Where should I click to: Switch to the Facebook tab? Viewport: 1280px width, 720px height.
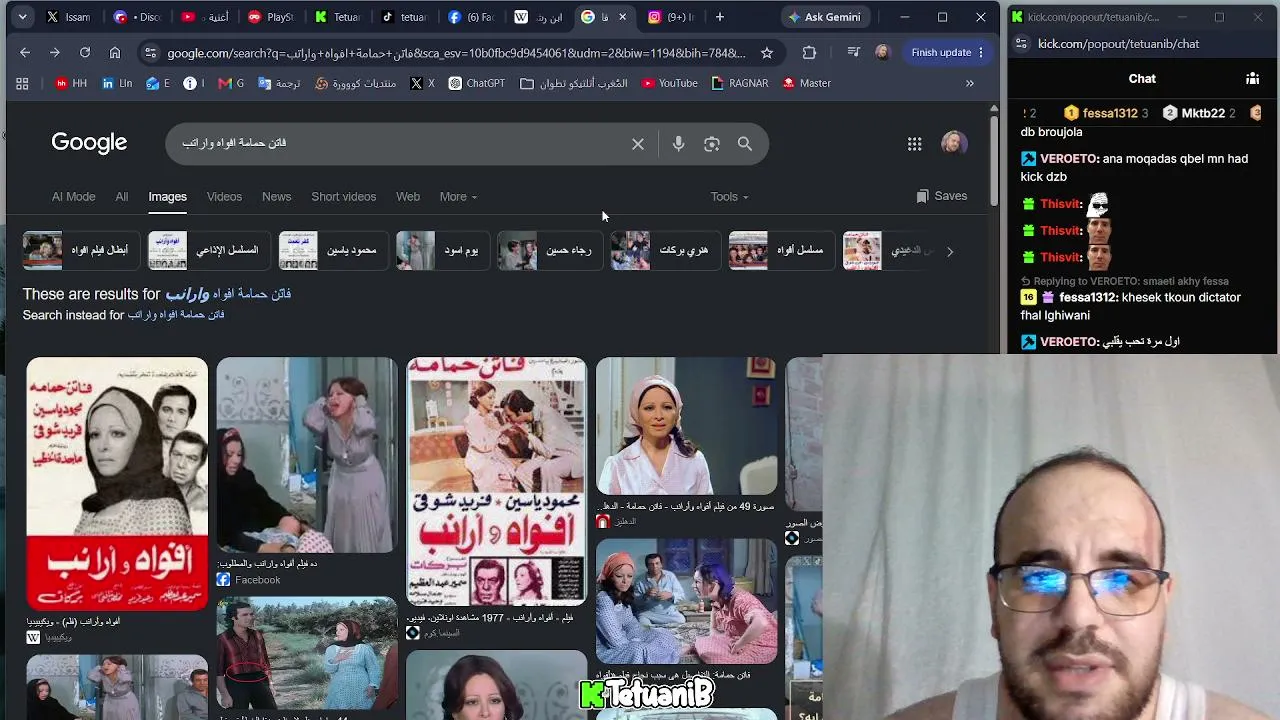point(471,17)
